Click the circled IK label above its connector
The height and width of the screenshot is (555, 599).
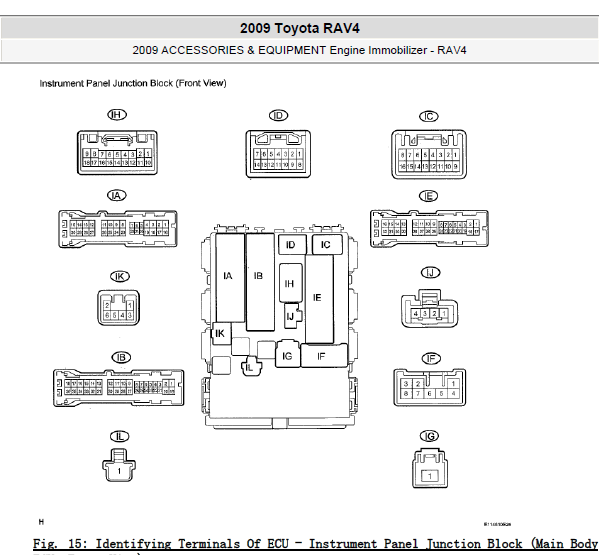point(120,277)
